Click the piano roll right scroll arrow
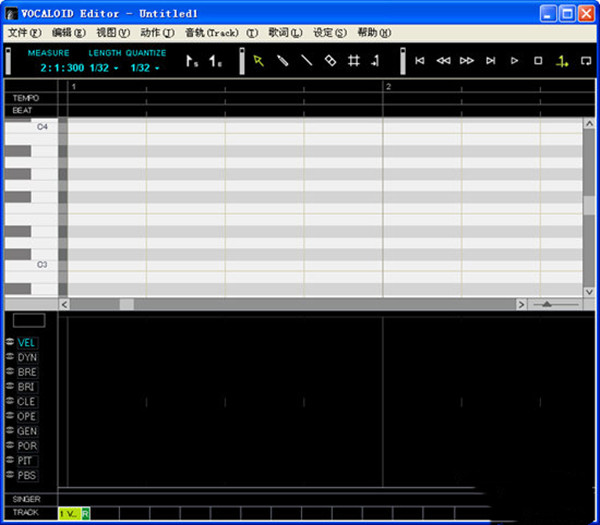The width and height of the screenshot is (600, 525). [521, 305]
